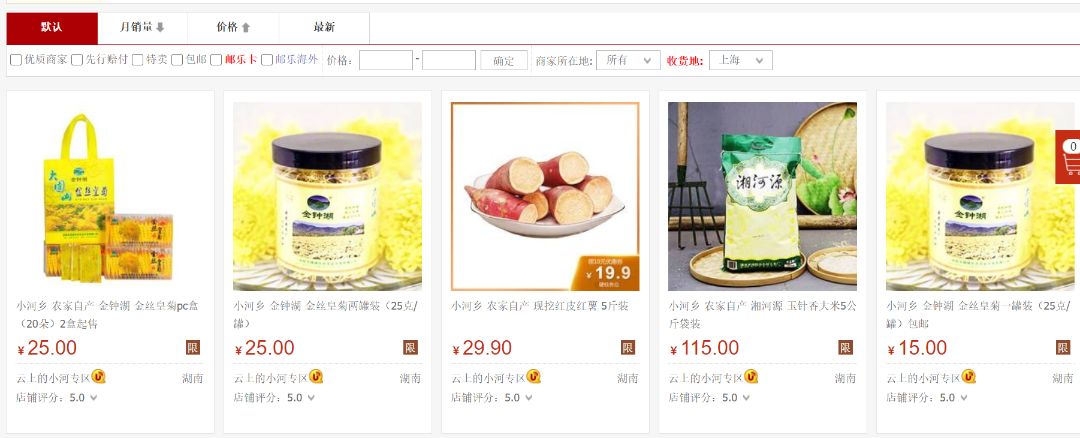The height and width of the screenshot is (438, 1080).
Task: Click the minimum price input field
Action: 386,60
